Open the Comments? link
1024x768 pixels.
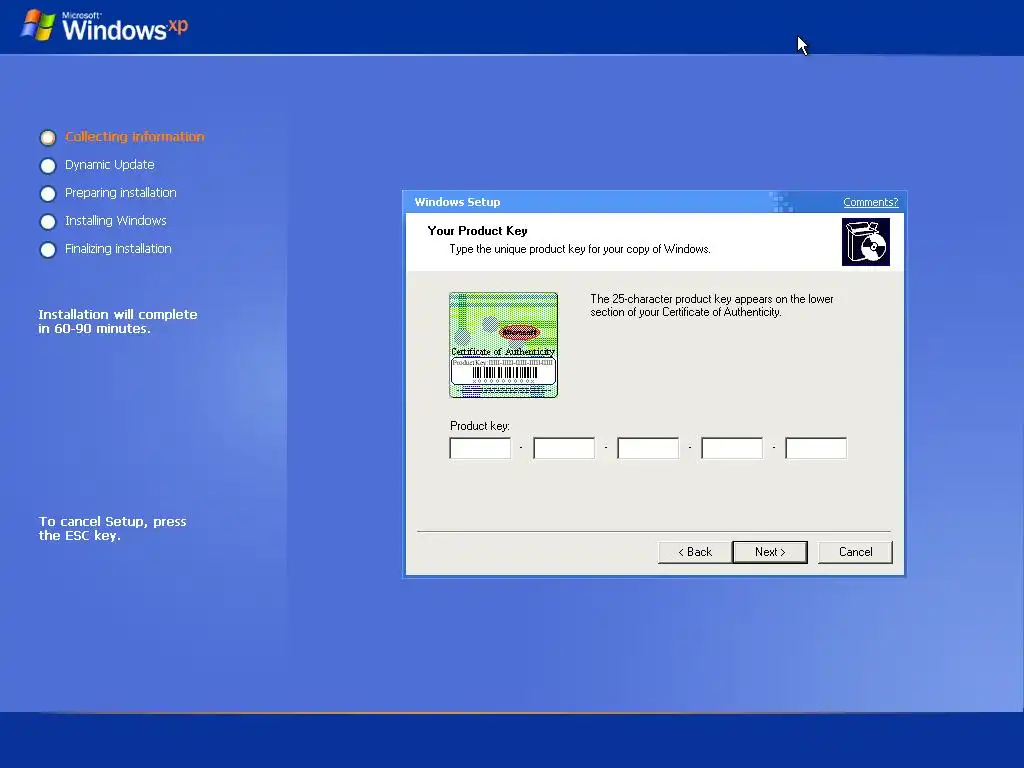(871, 202)
